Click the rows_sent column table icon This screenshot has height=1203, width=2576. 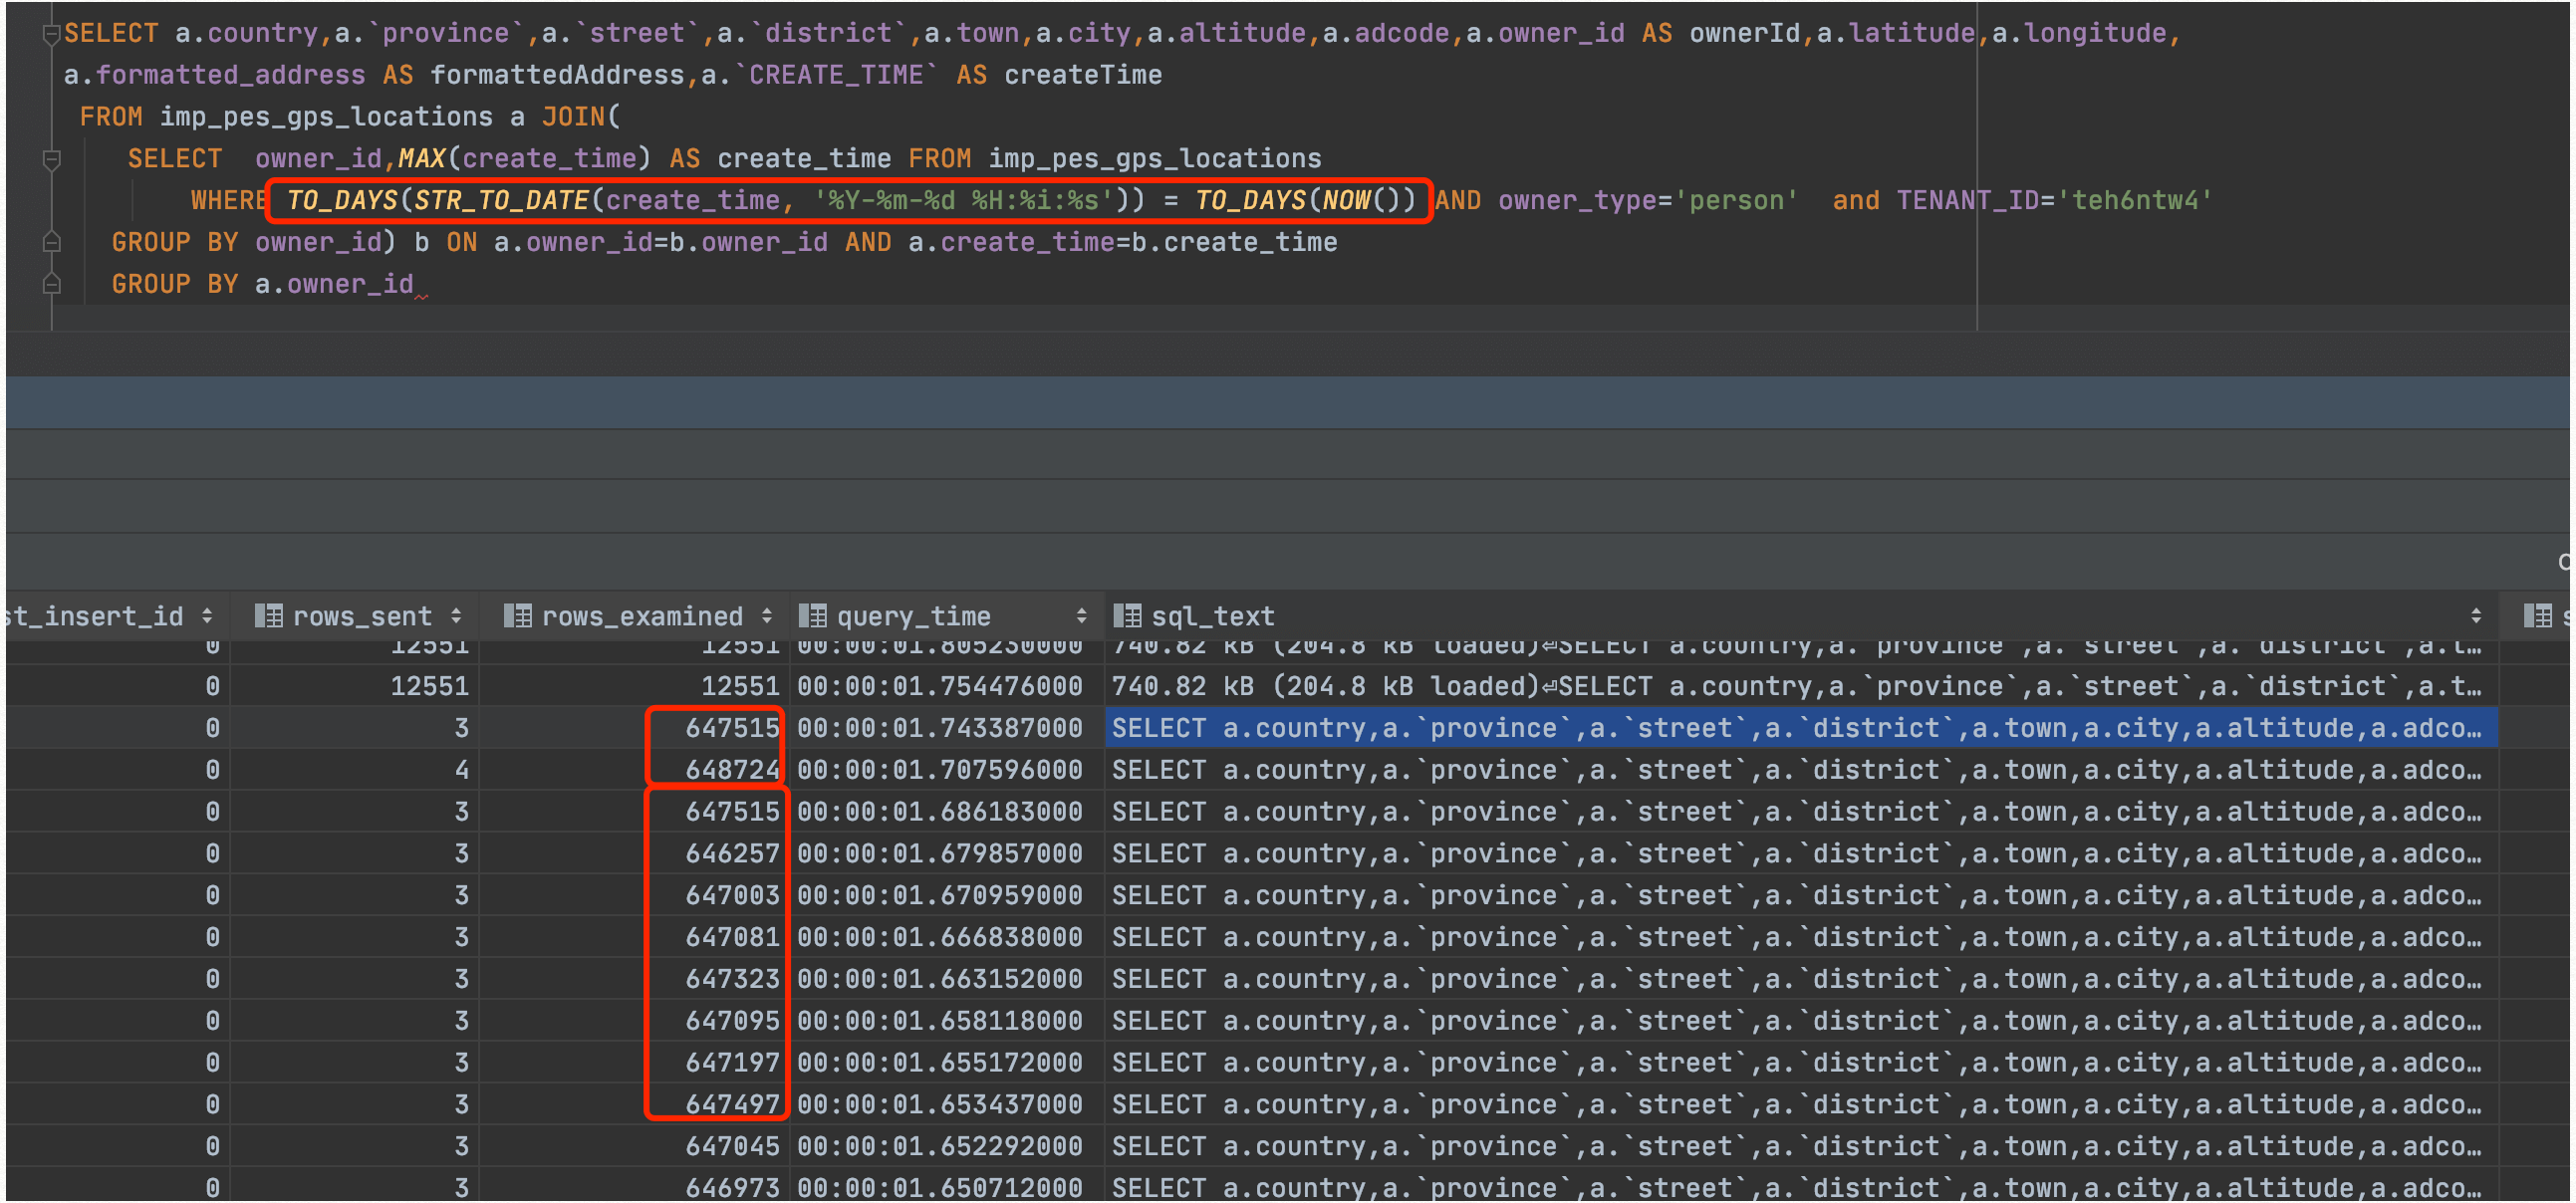point(268,616)
